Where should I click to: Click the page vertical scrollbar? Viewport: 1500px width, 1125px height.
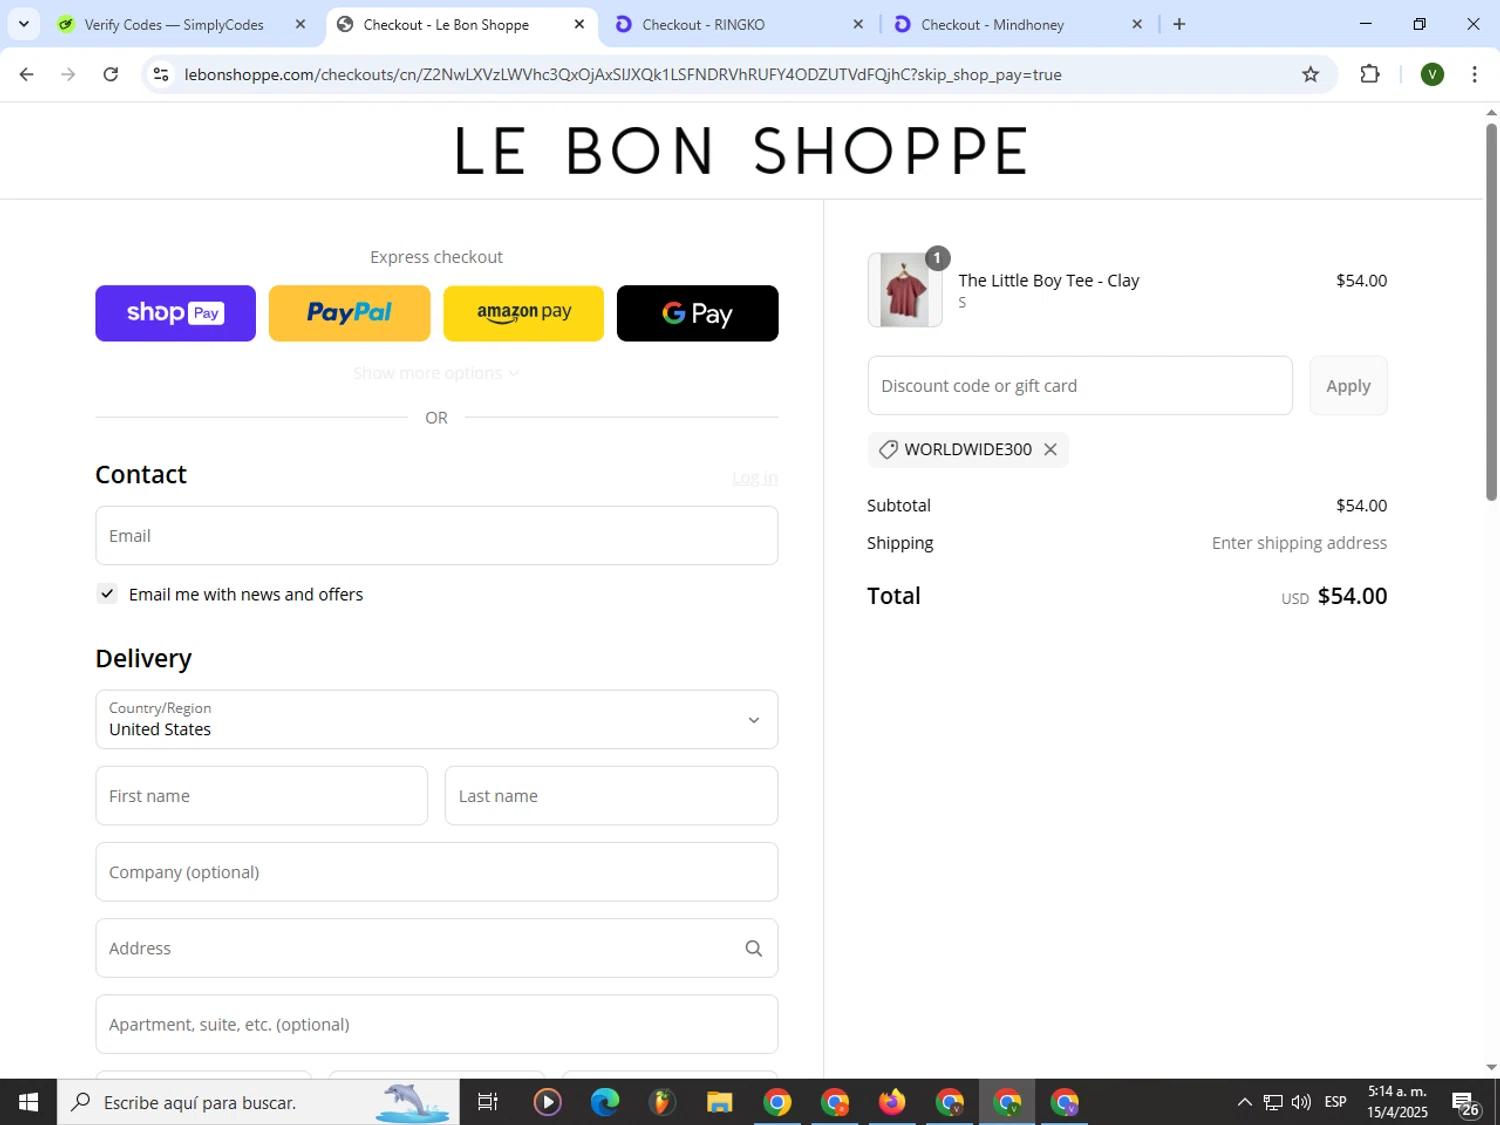[1491, 310]
